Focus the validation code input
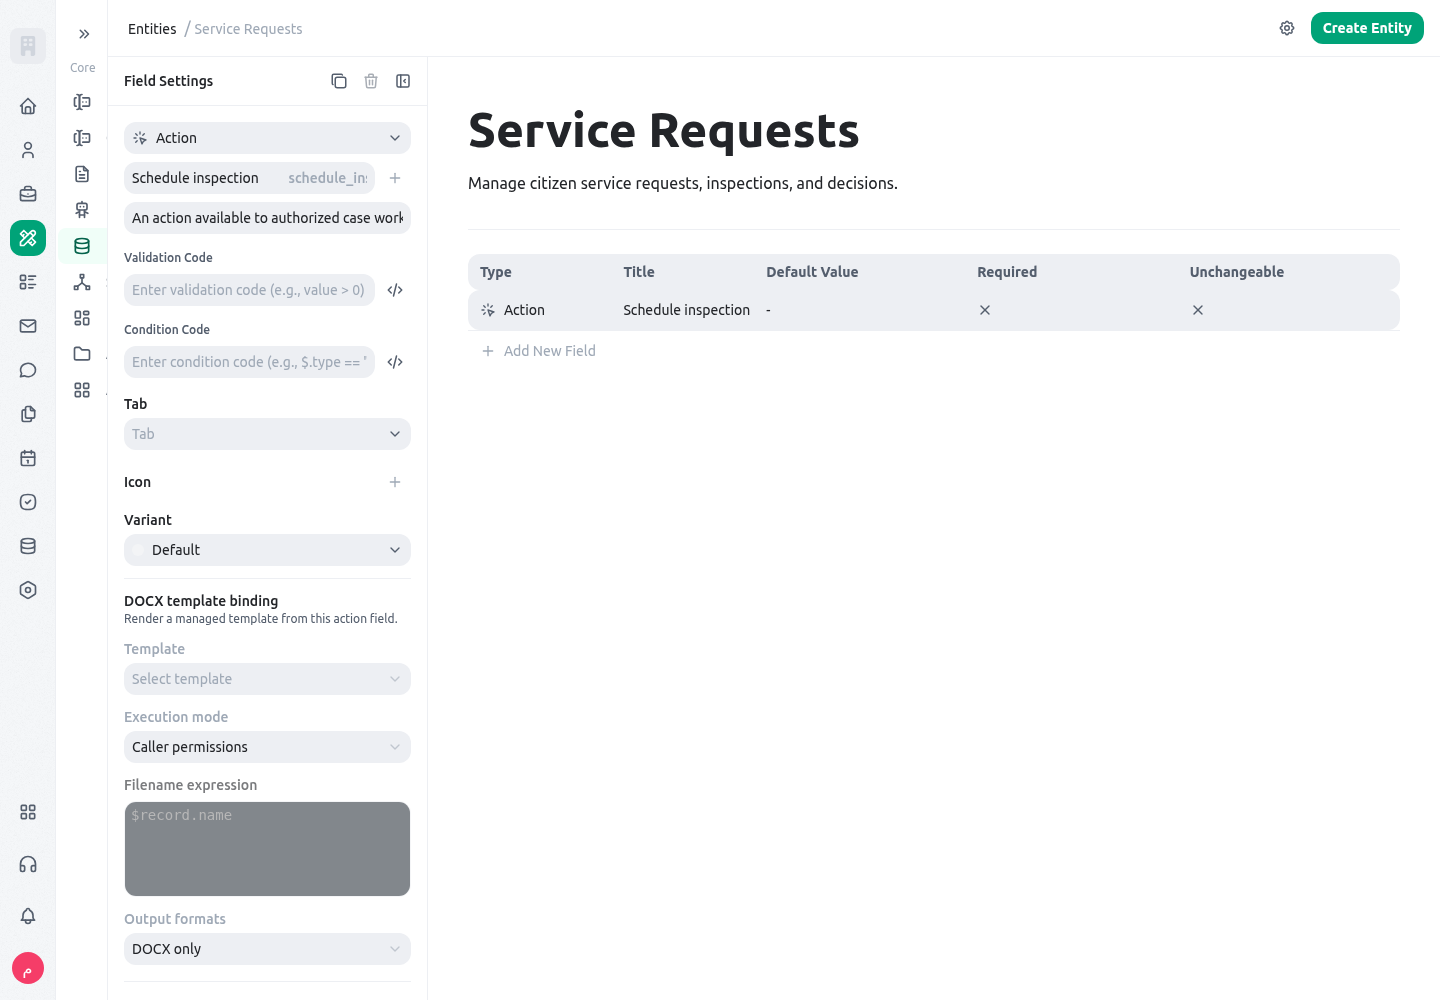The width and height of the screenshot is (1440, 1000). coord(249,290)
